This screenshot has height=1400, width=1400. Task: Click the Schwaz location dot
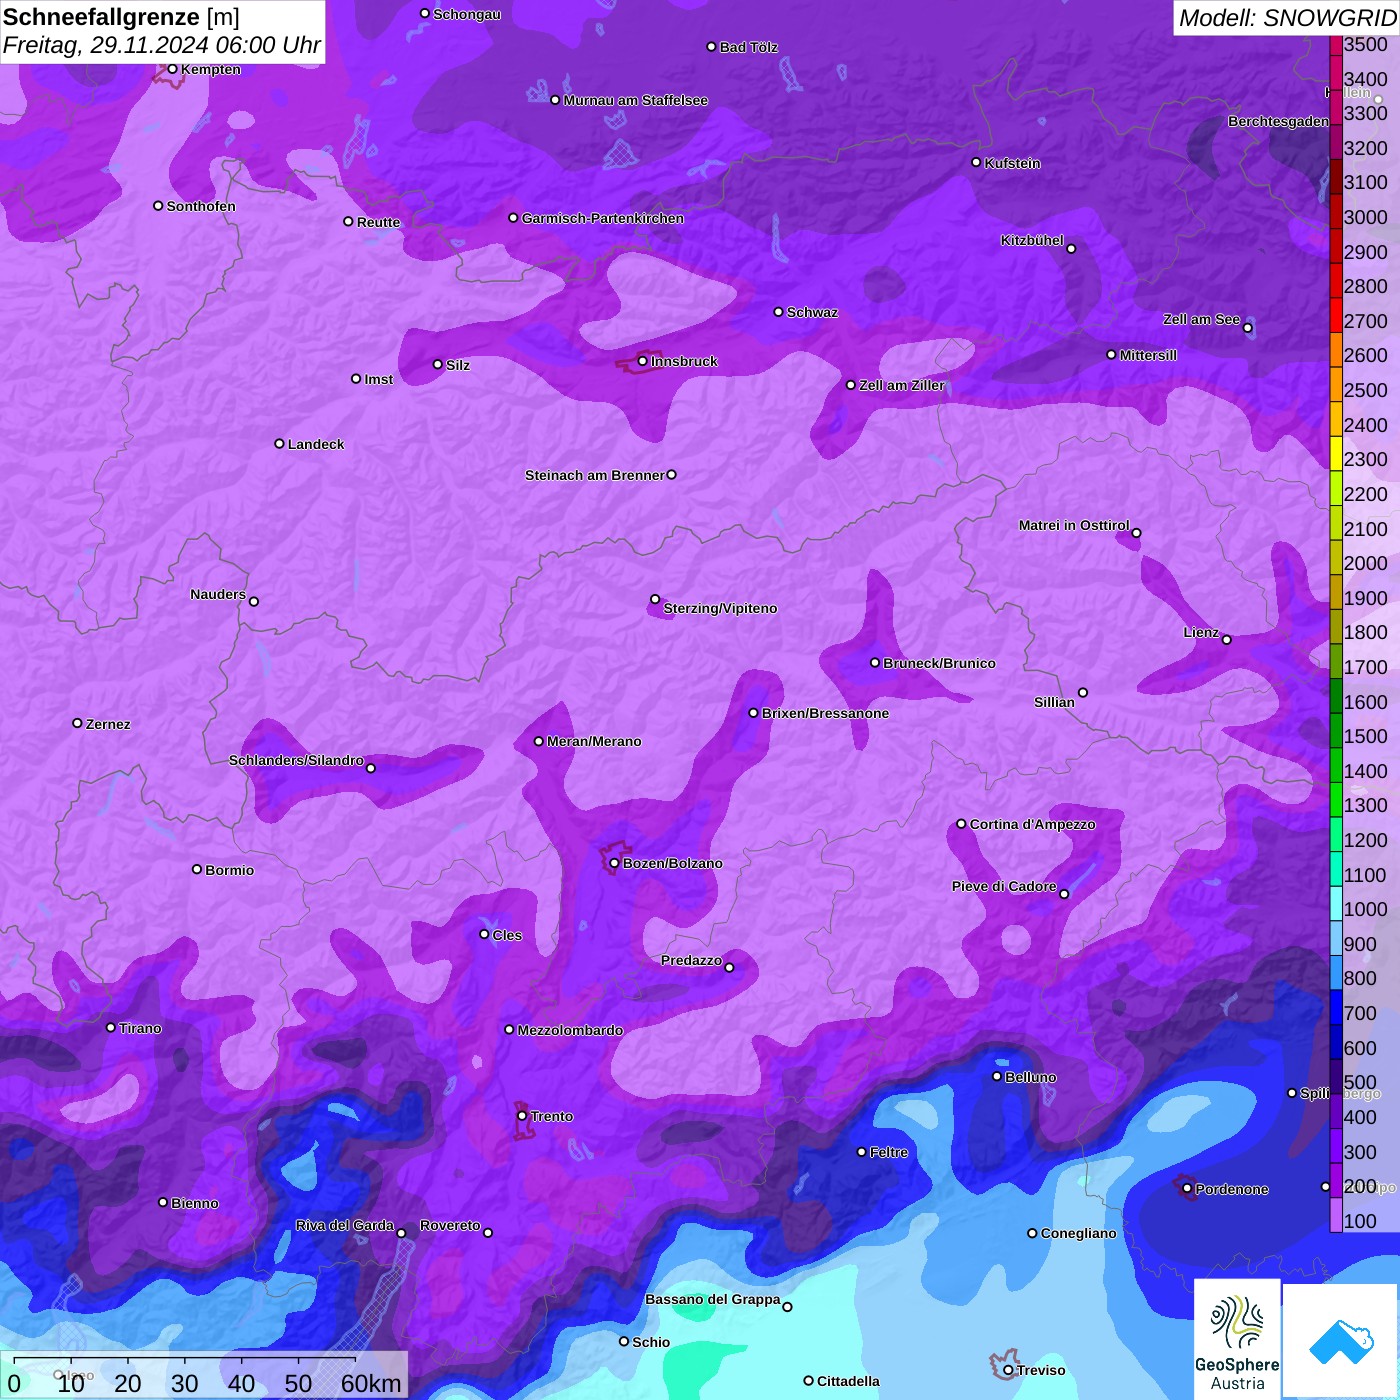779,312
